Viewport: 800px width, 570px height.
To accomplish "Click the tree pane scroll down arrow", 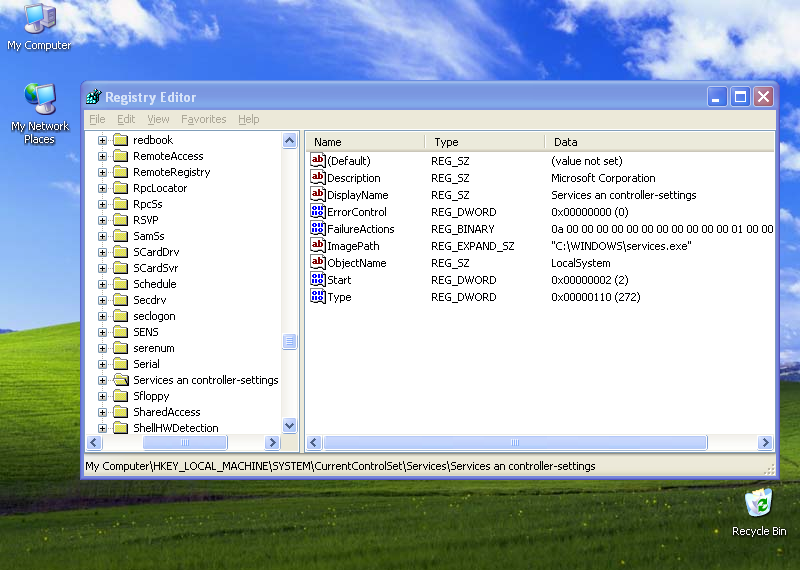I will click(289, 425).
